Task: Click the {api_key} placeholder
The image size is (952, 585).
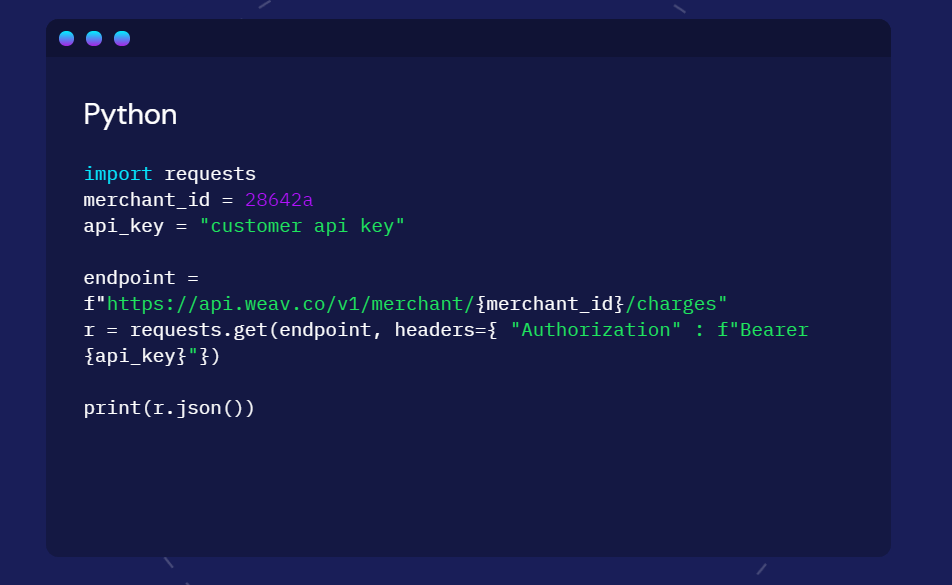Action: (x=135, y=356)
